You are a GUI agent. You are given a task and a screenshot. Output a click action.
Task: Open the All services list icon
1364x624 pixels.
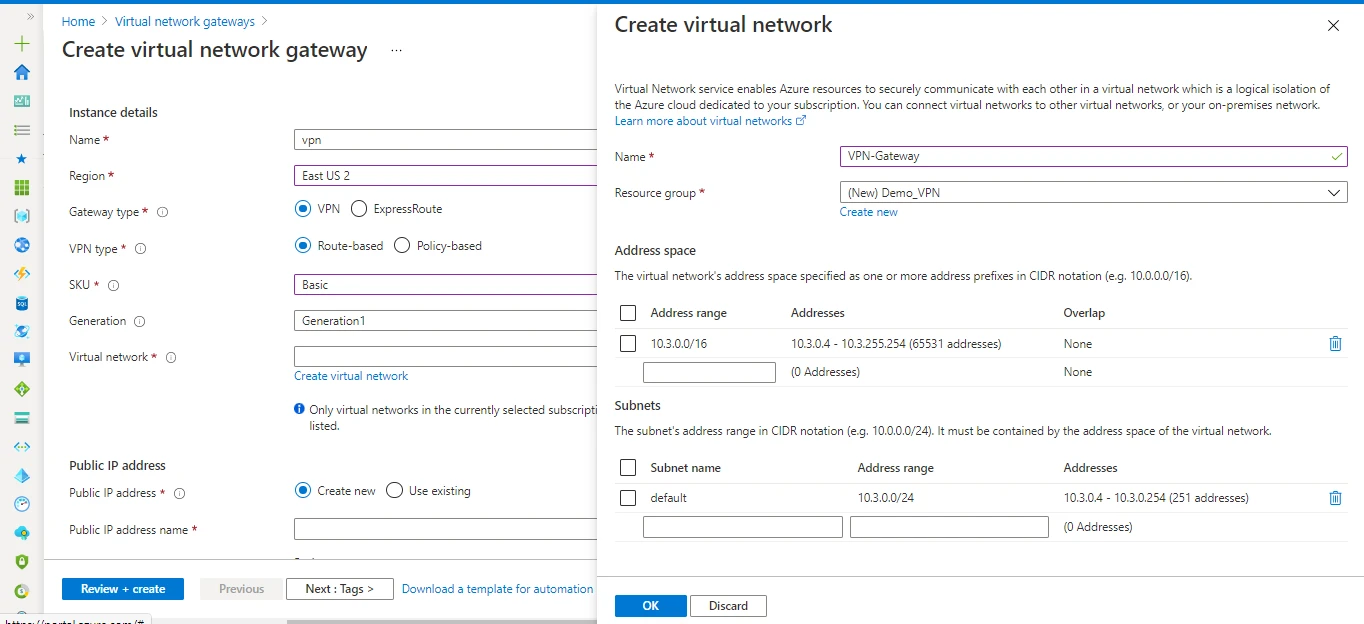[22, 130]
